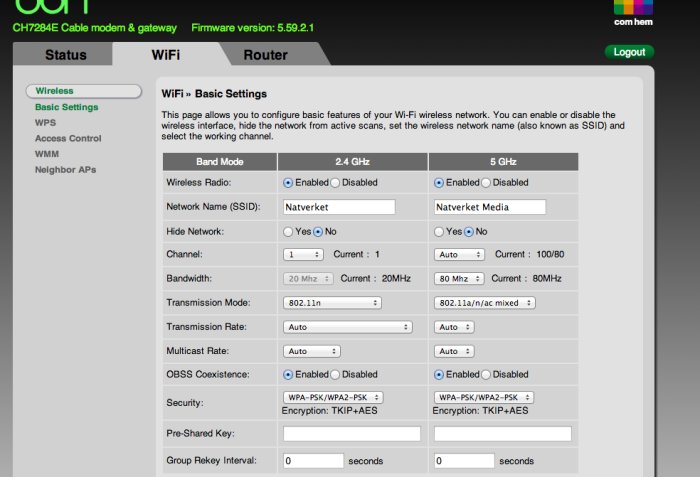
Task: Open the 5 GHz Transmission Rate dropdown
Action: pyautogui.click(x=454, y=327)
